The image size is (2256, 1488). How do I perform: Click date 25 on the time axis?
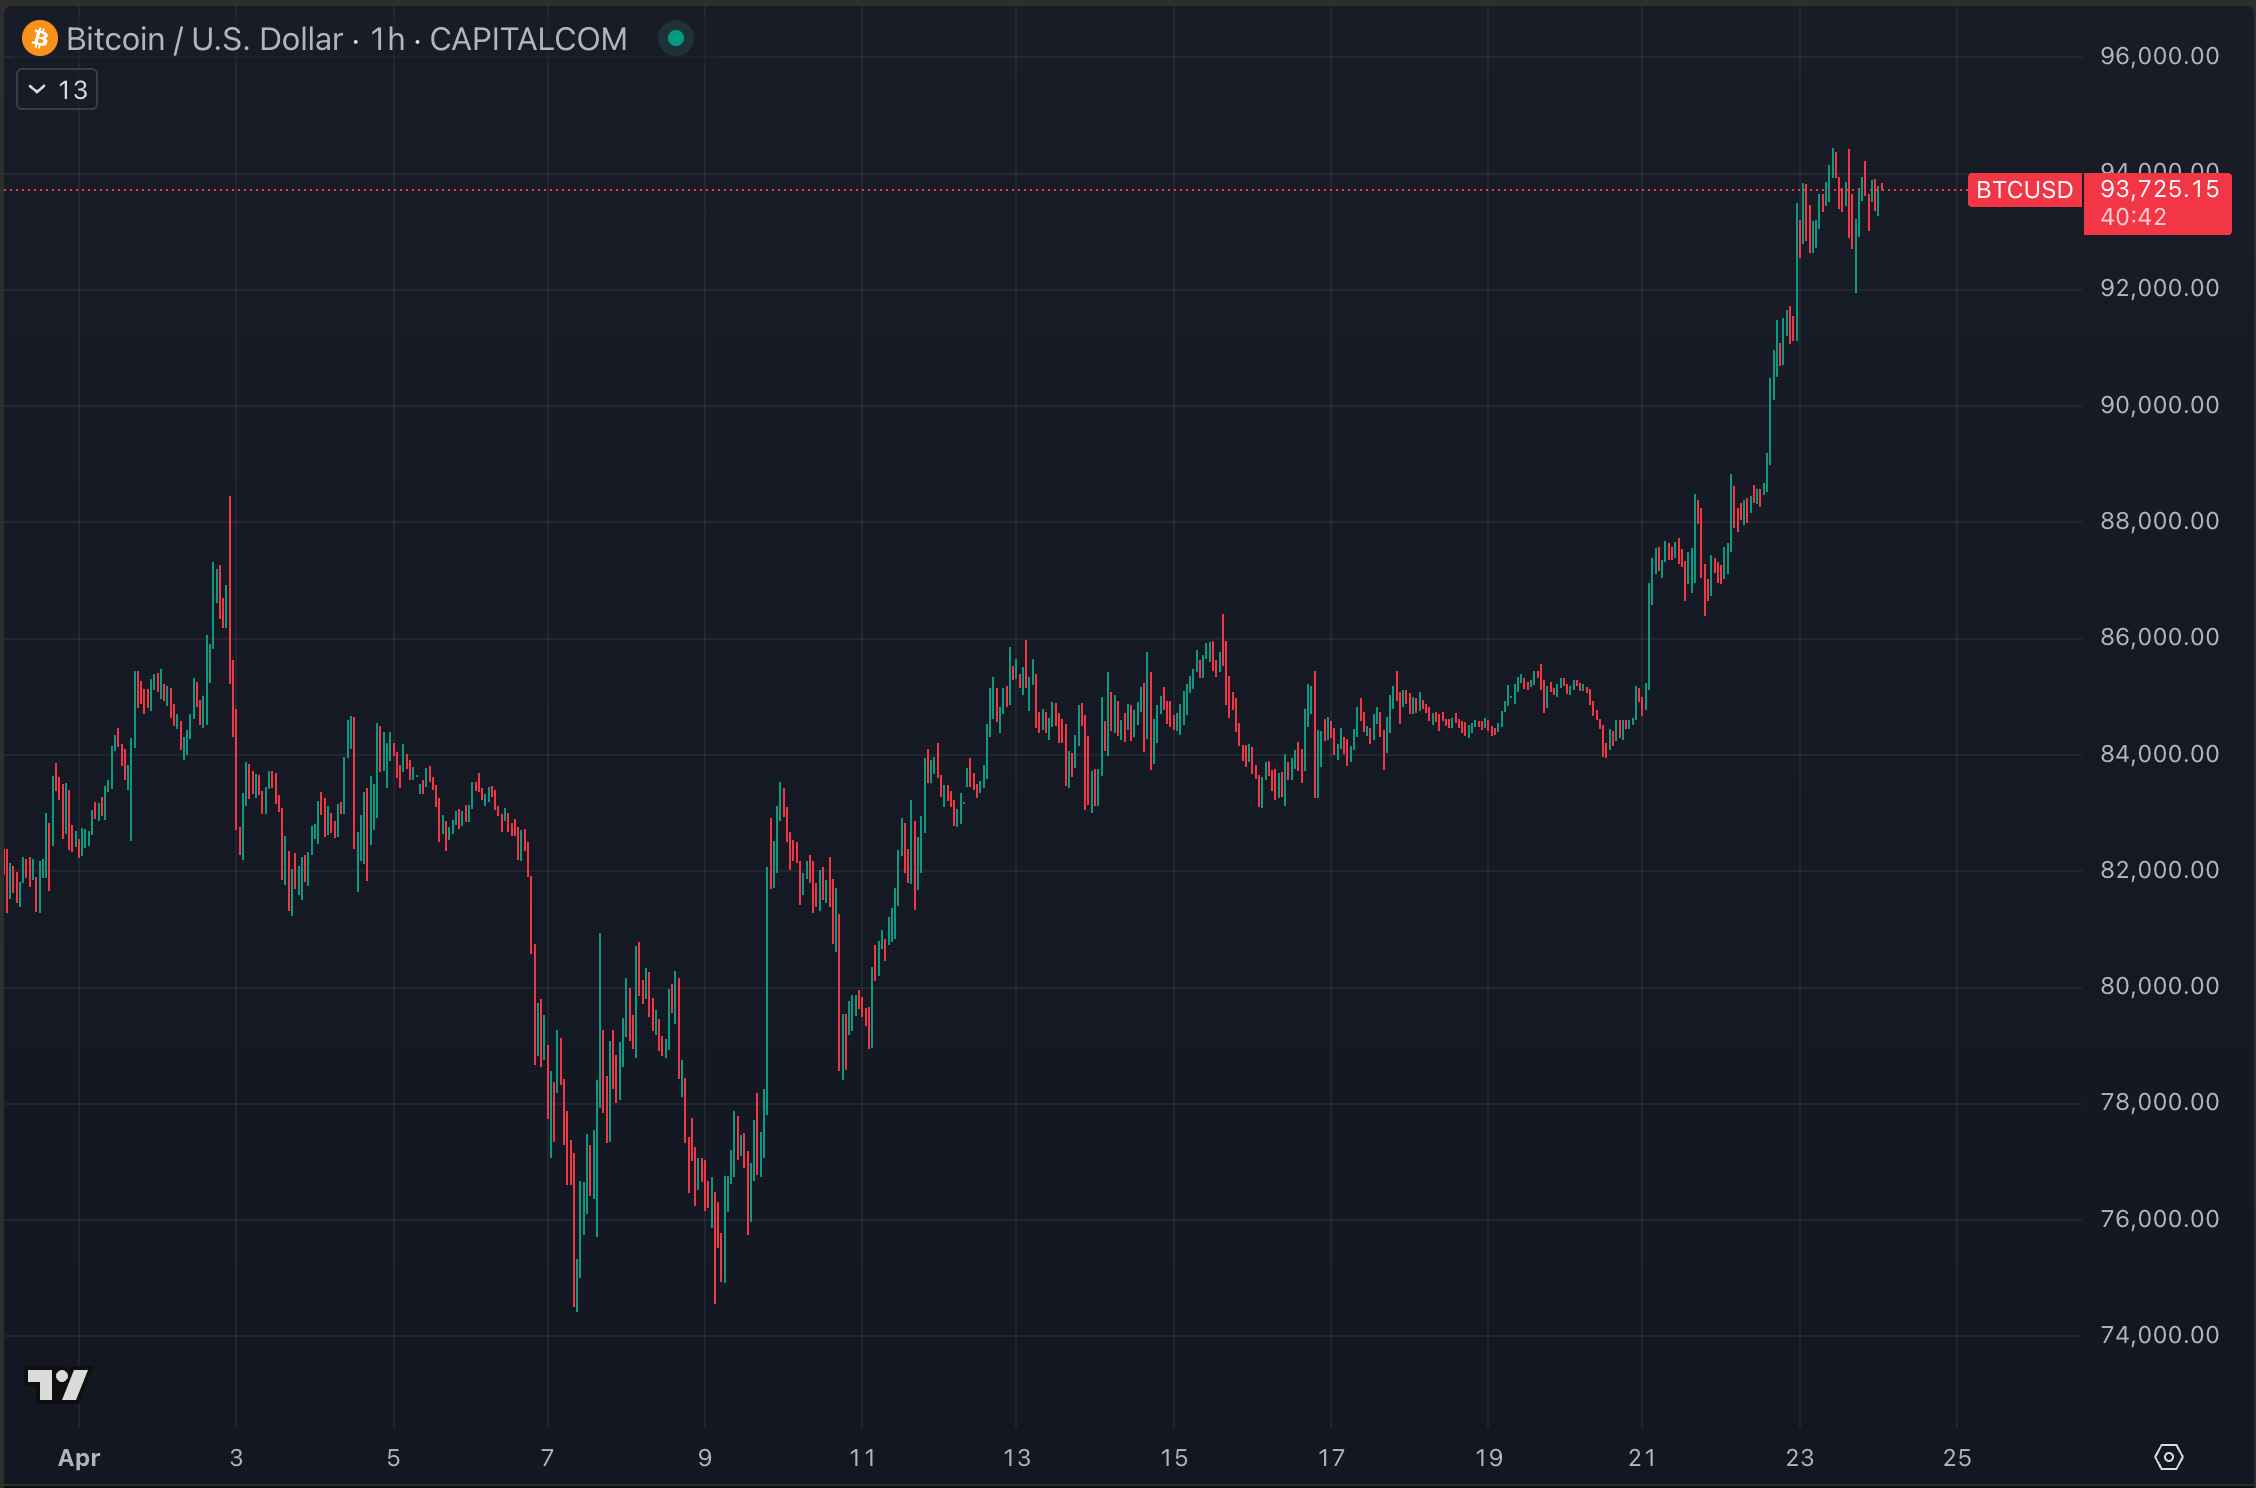click(x=1957, y=1458)
